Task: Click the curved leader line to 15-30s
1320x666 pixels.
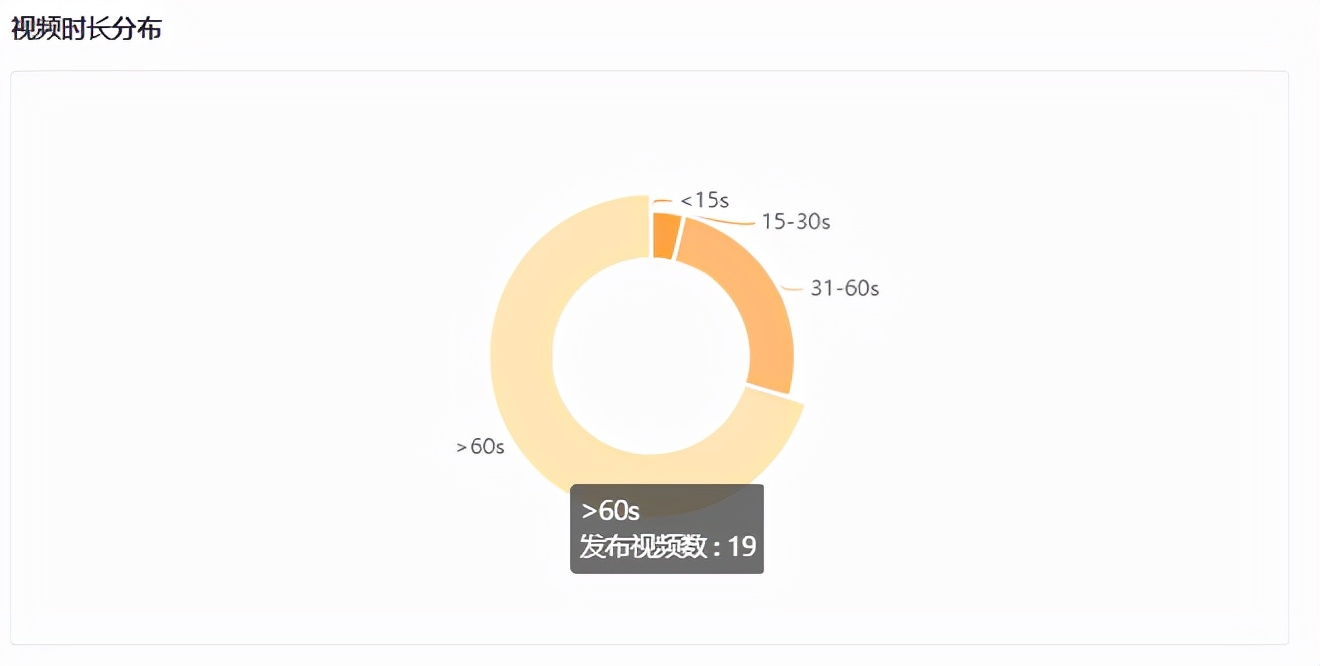Action: pyautogui.click(x=725, y=219)
